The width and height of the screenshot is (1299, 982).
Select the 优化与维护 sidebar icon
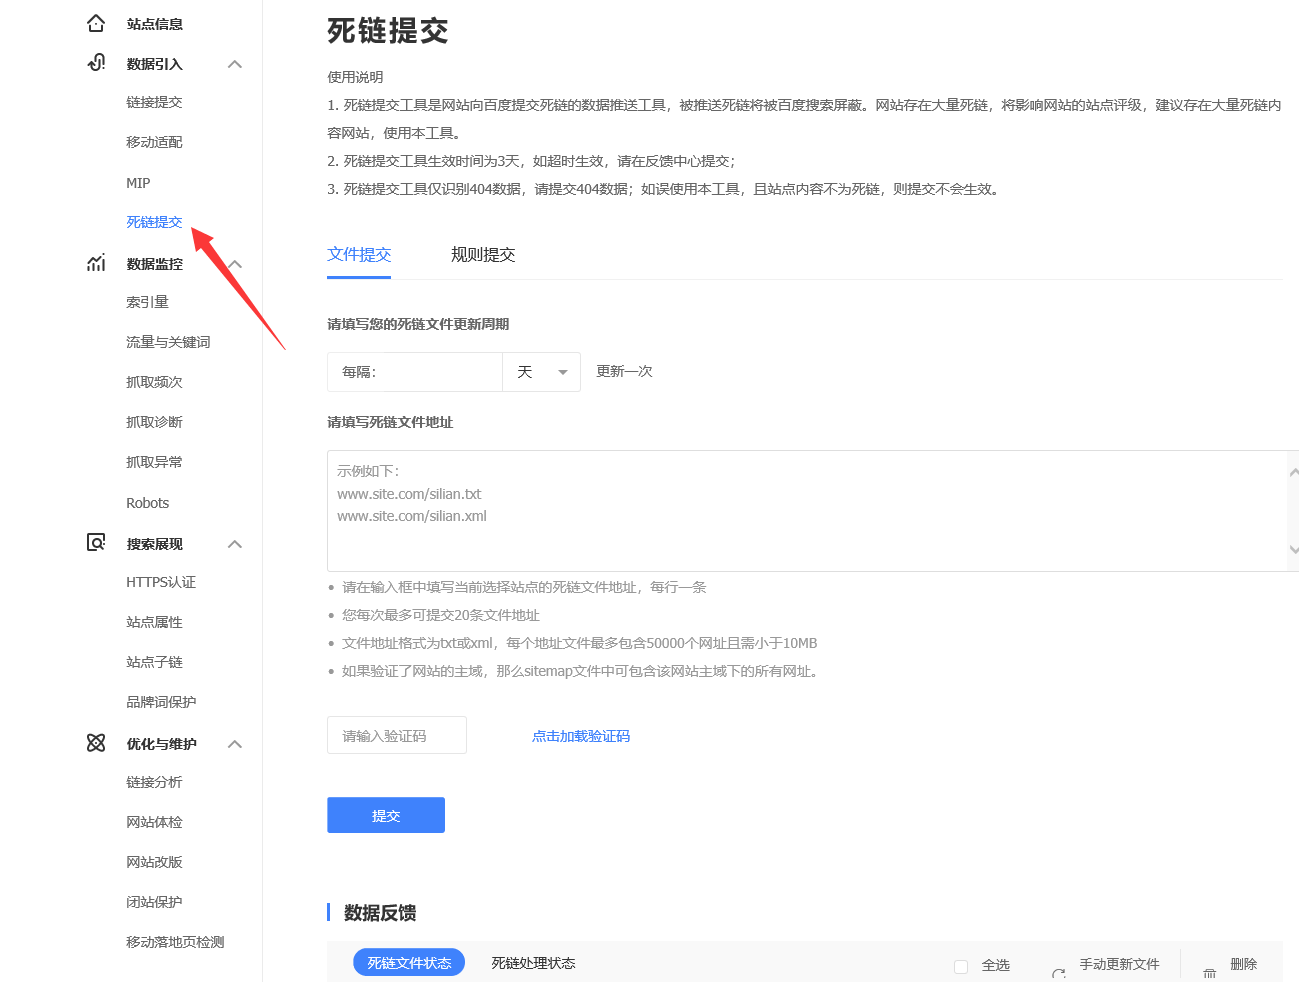click(95, 742)
